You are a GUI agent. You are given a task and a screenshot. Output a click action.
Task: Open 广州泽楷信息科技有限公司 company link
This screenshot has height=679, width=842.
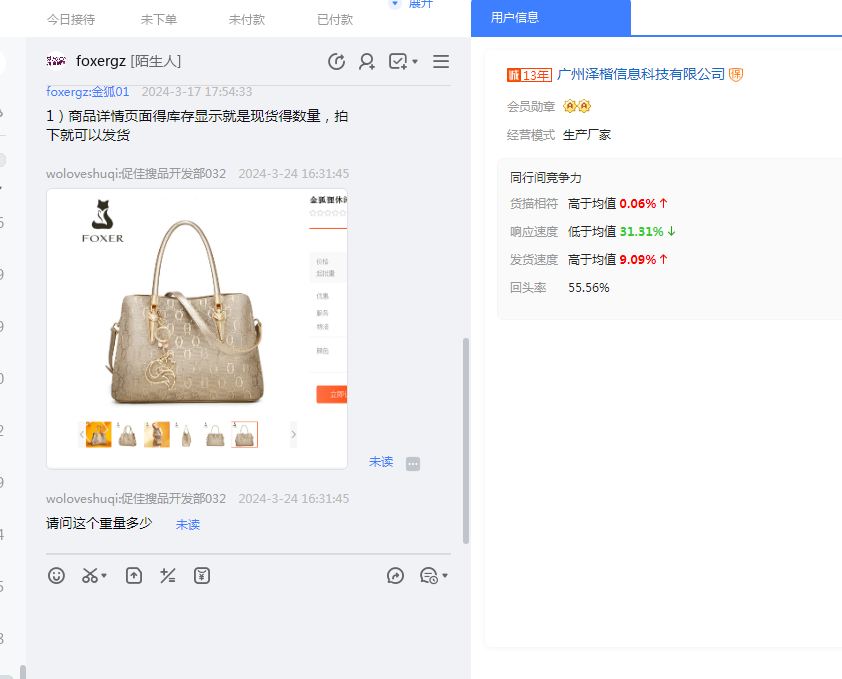640,74
